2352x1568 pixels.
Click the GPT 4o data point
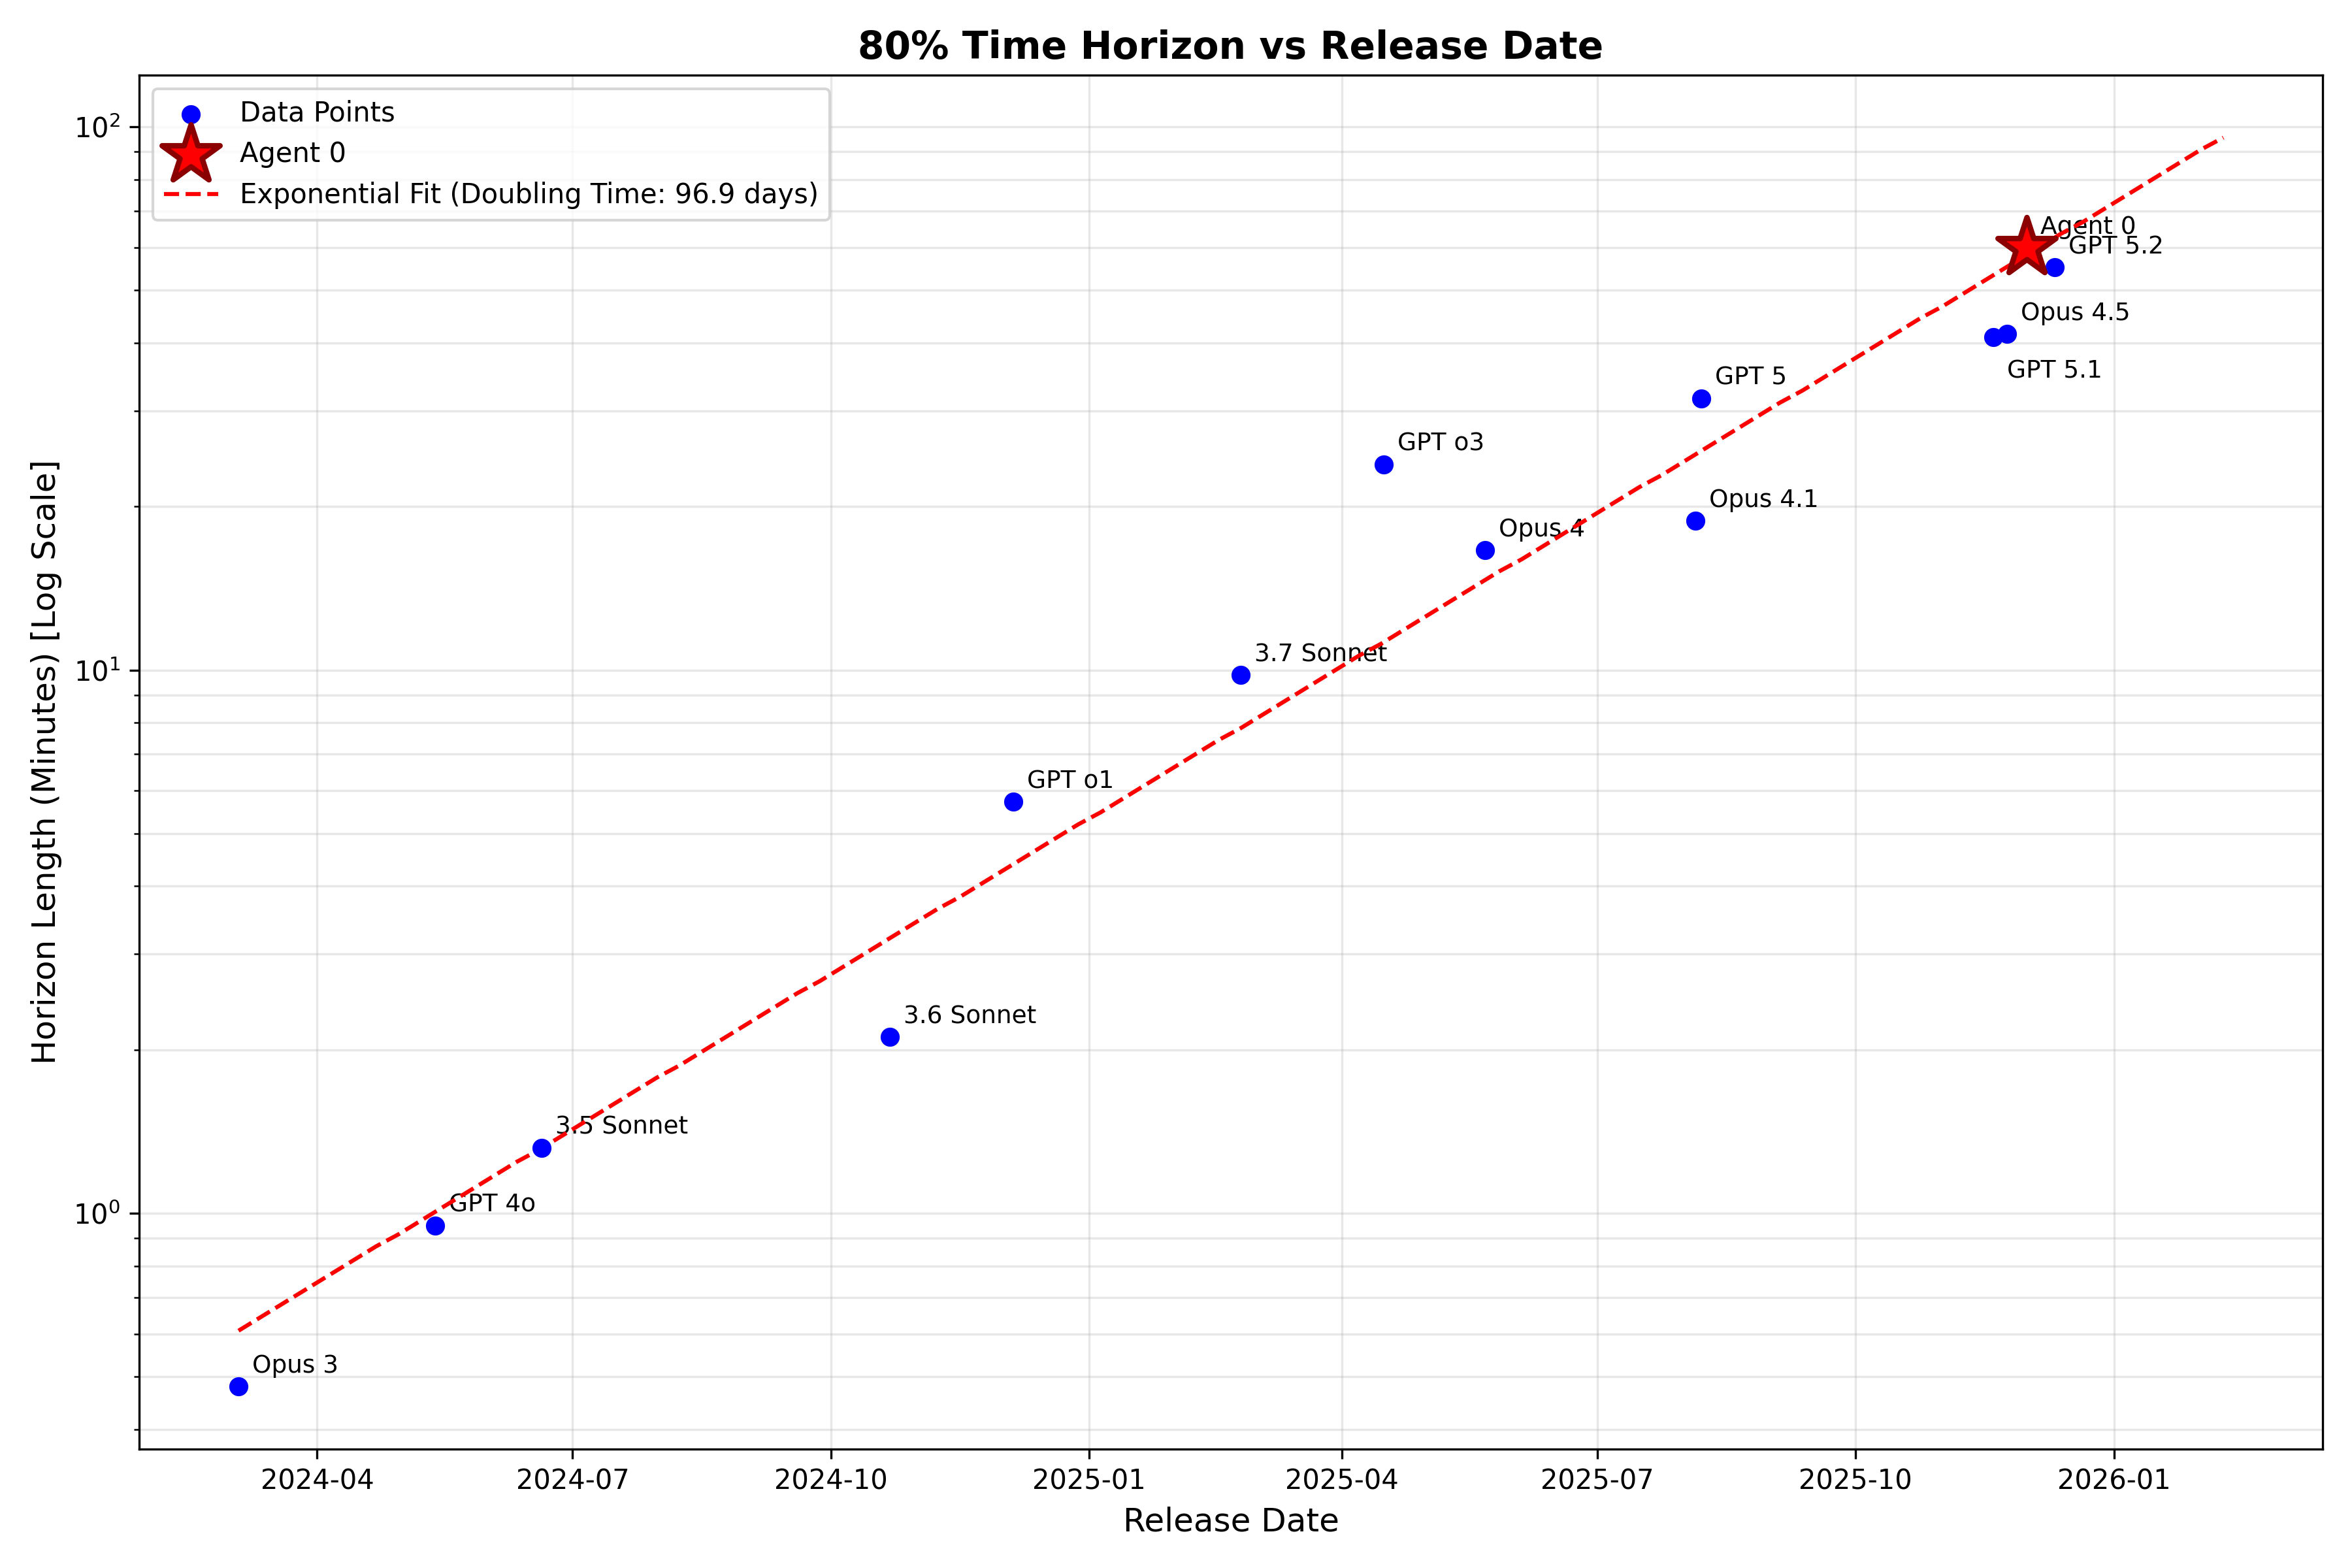[435, 1226]
